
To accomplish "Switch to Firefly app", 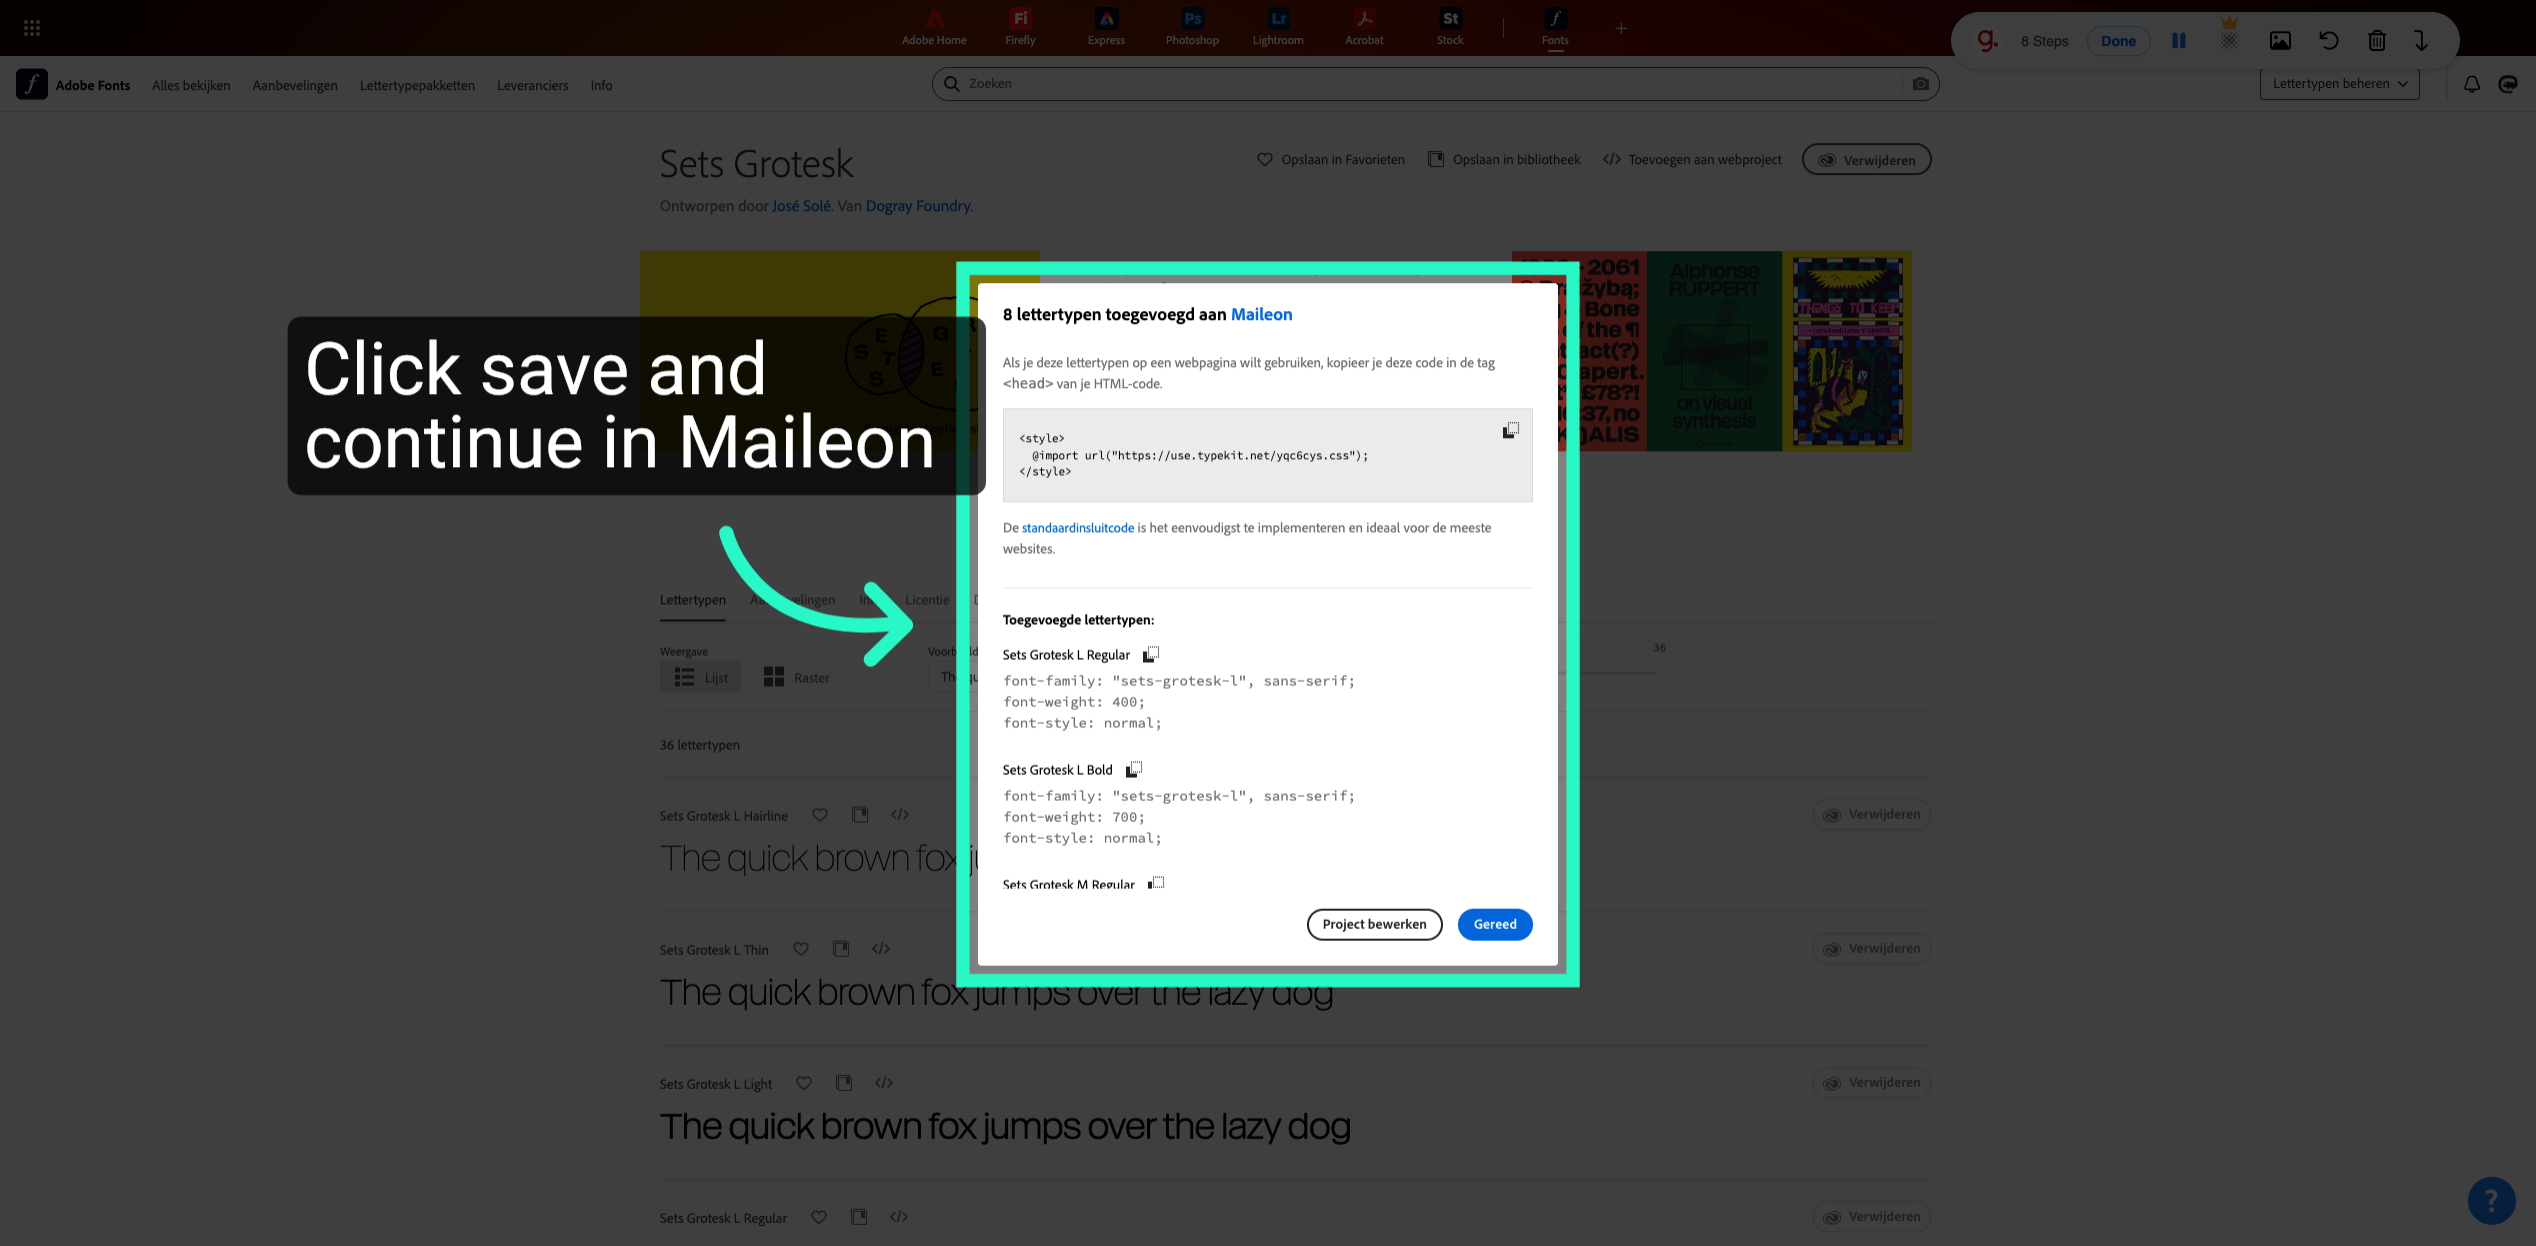I will pos(1020,28).
